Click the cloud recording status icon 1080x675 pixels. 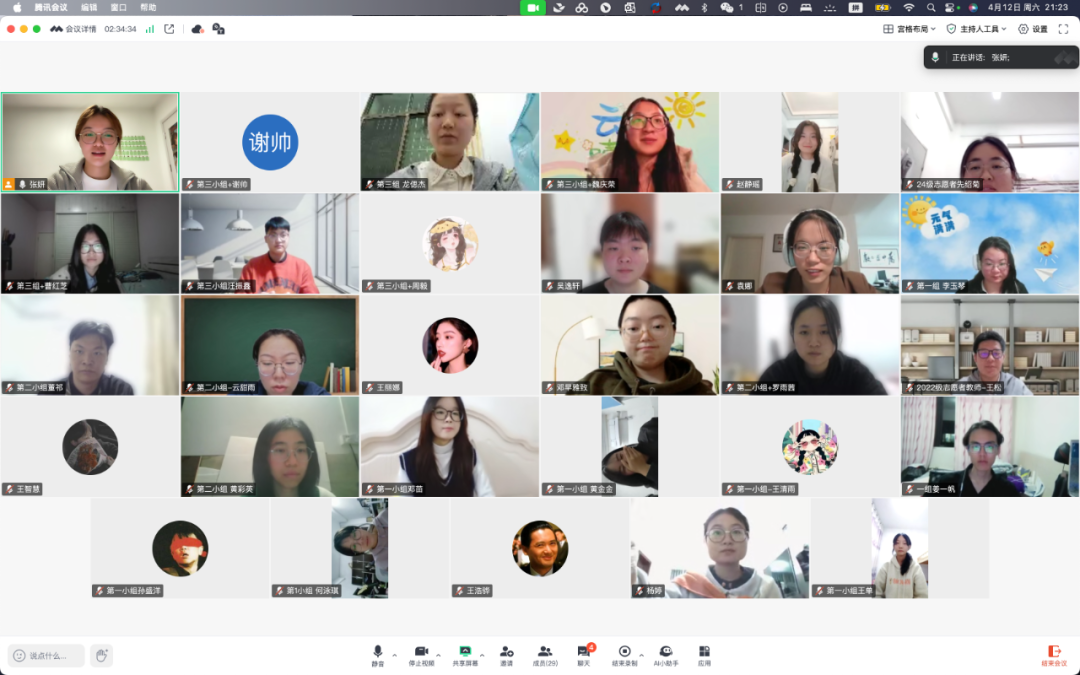[x=198, y=29]
